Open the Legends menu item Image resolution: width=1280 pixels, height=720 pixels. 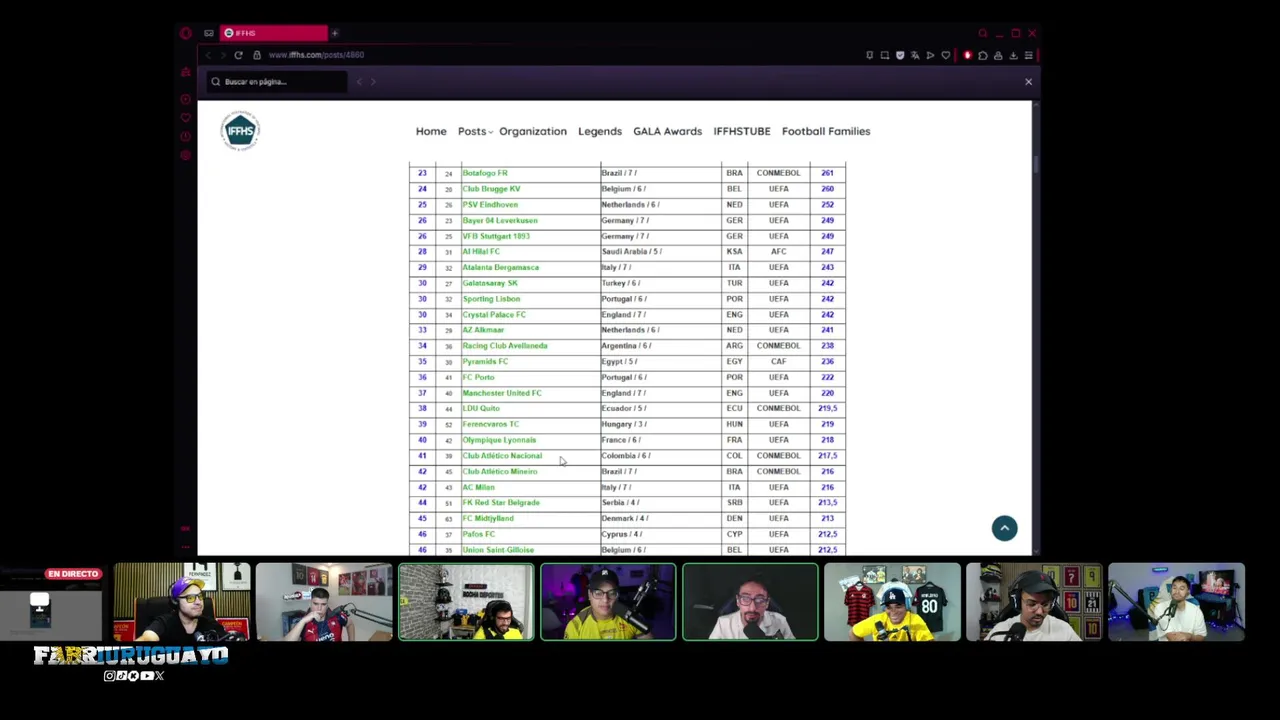tap(600, 131)
